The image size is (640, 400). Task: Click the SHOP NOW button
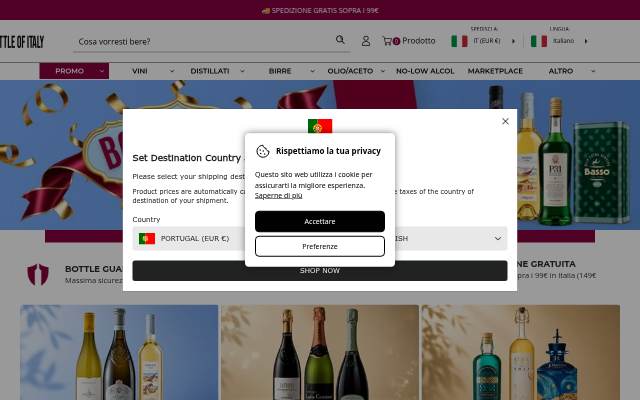320,271
